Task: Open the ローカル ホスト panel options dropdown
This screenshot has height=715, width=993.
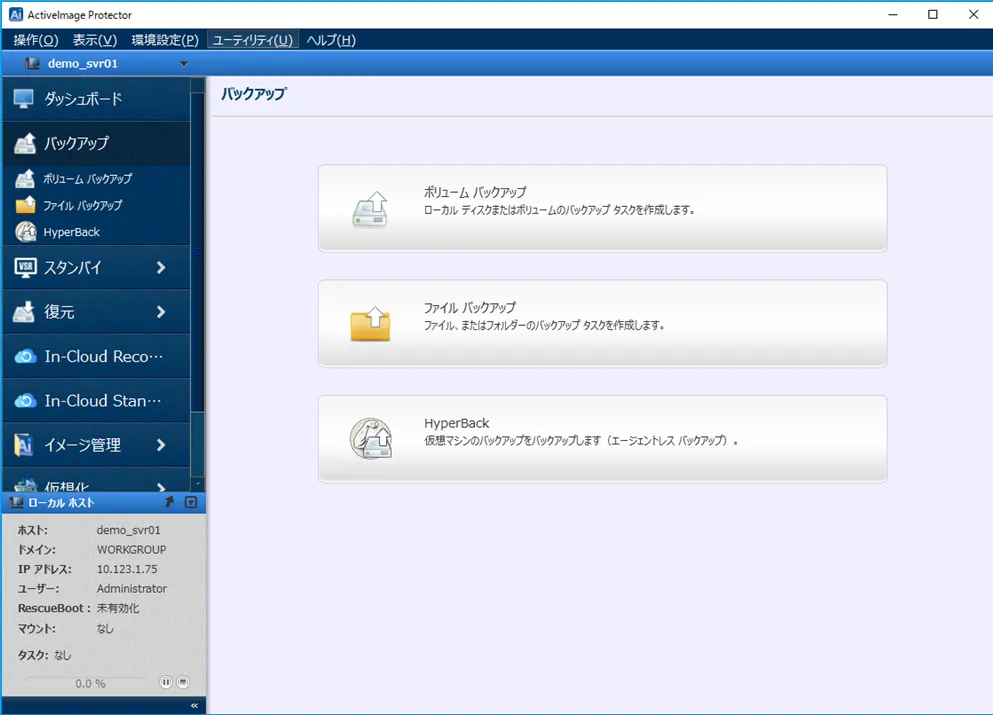Action: (191, 502)
